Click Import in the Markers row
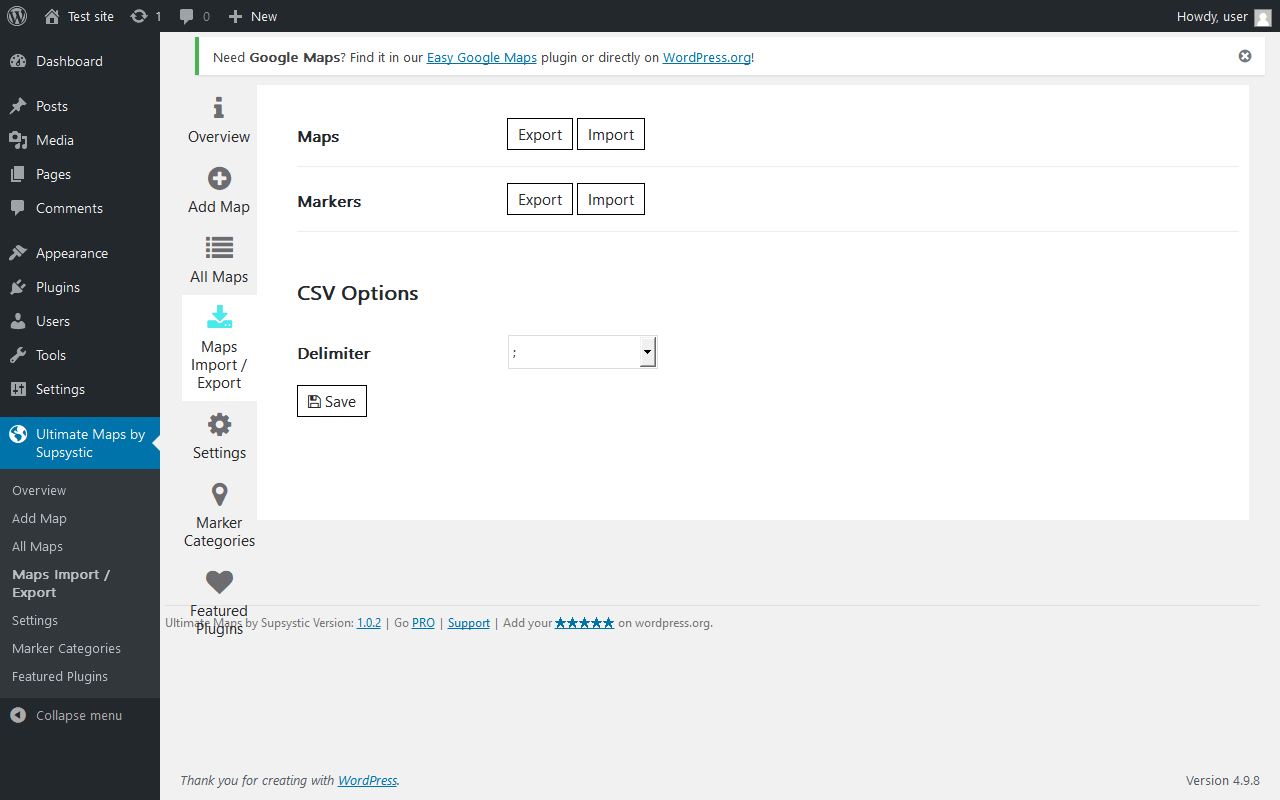This screenshot has width=1280, height=800. pos(611,199)
